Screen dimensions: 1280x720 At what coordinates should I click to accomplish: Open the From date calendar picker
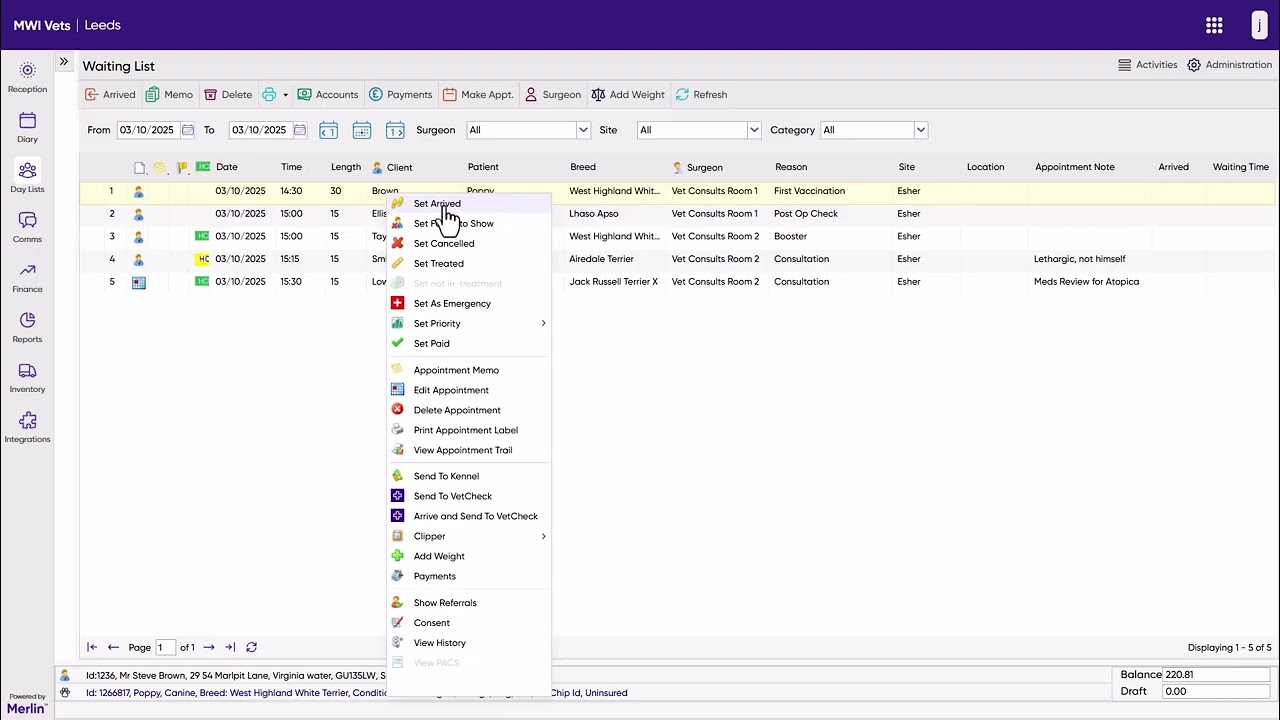coord(187,130)
